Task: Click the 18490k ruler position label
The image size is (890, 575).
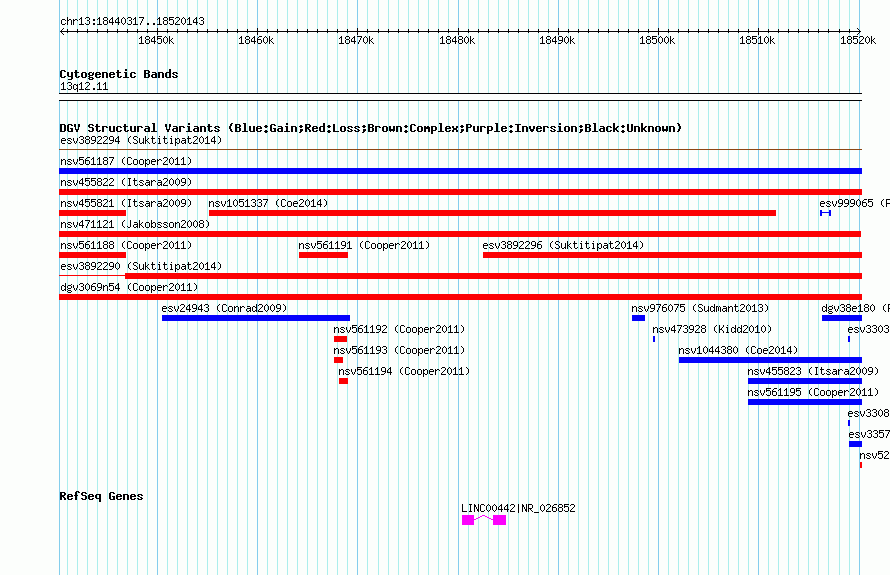Action: [557, 40]
